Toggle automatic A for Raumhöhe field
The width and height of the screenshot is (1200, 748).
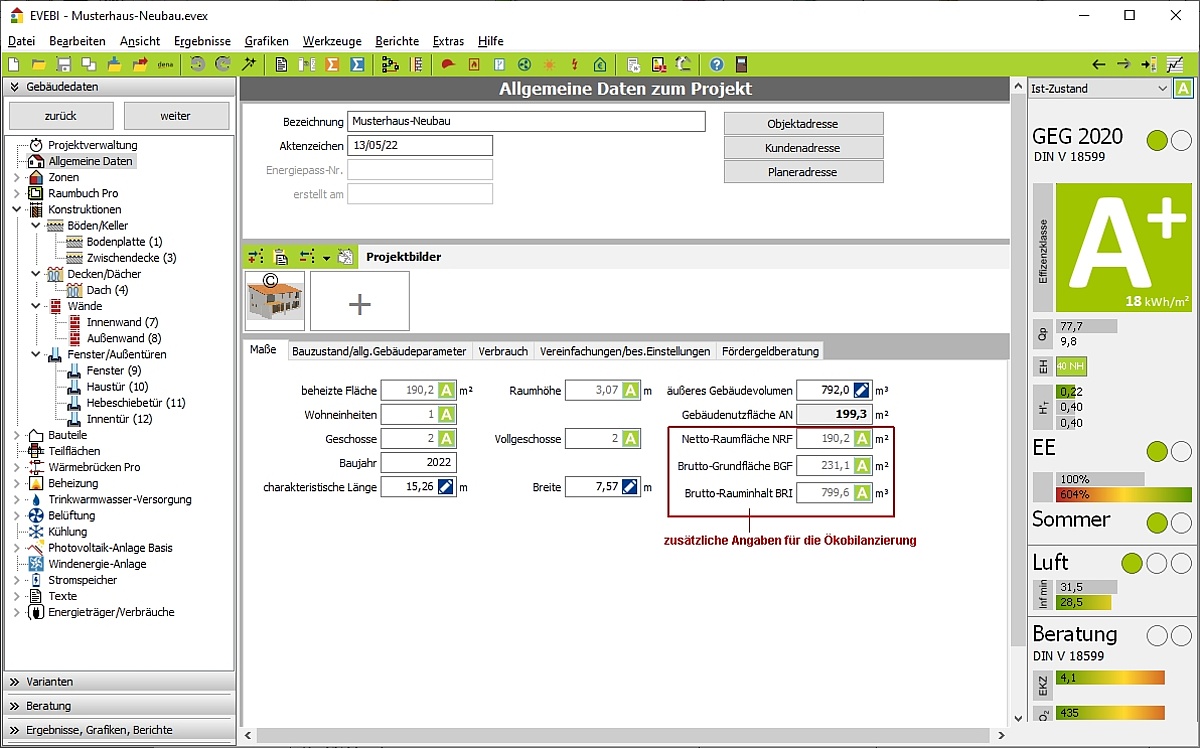[x=629, y=390]
